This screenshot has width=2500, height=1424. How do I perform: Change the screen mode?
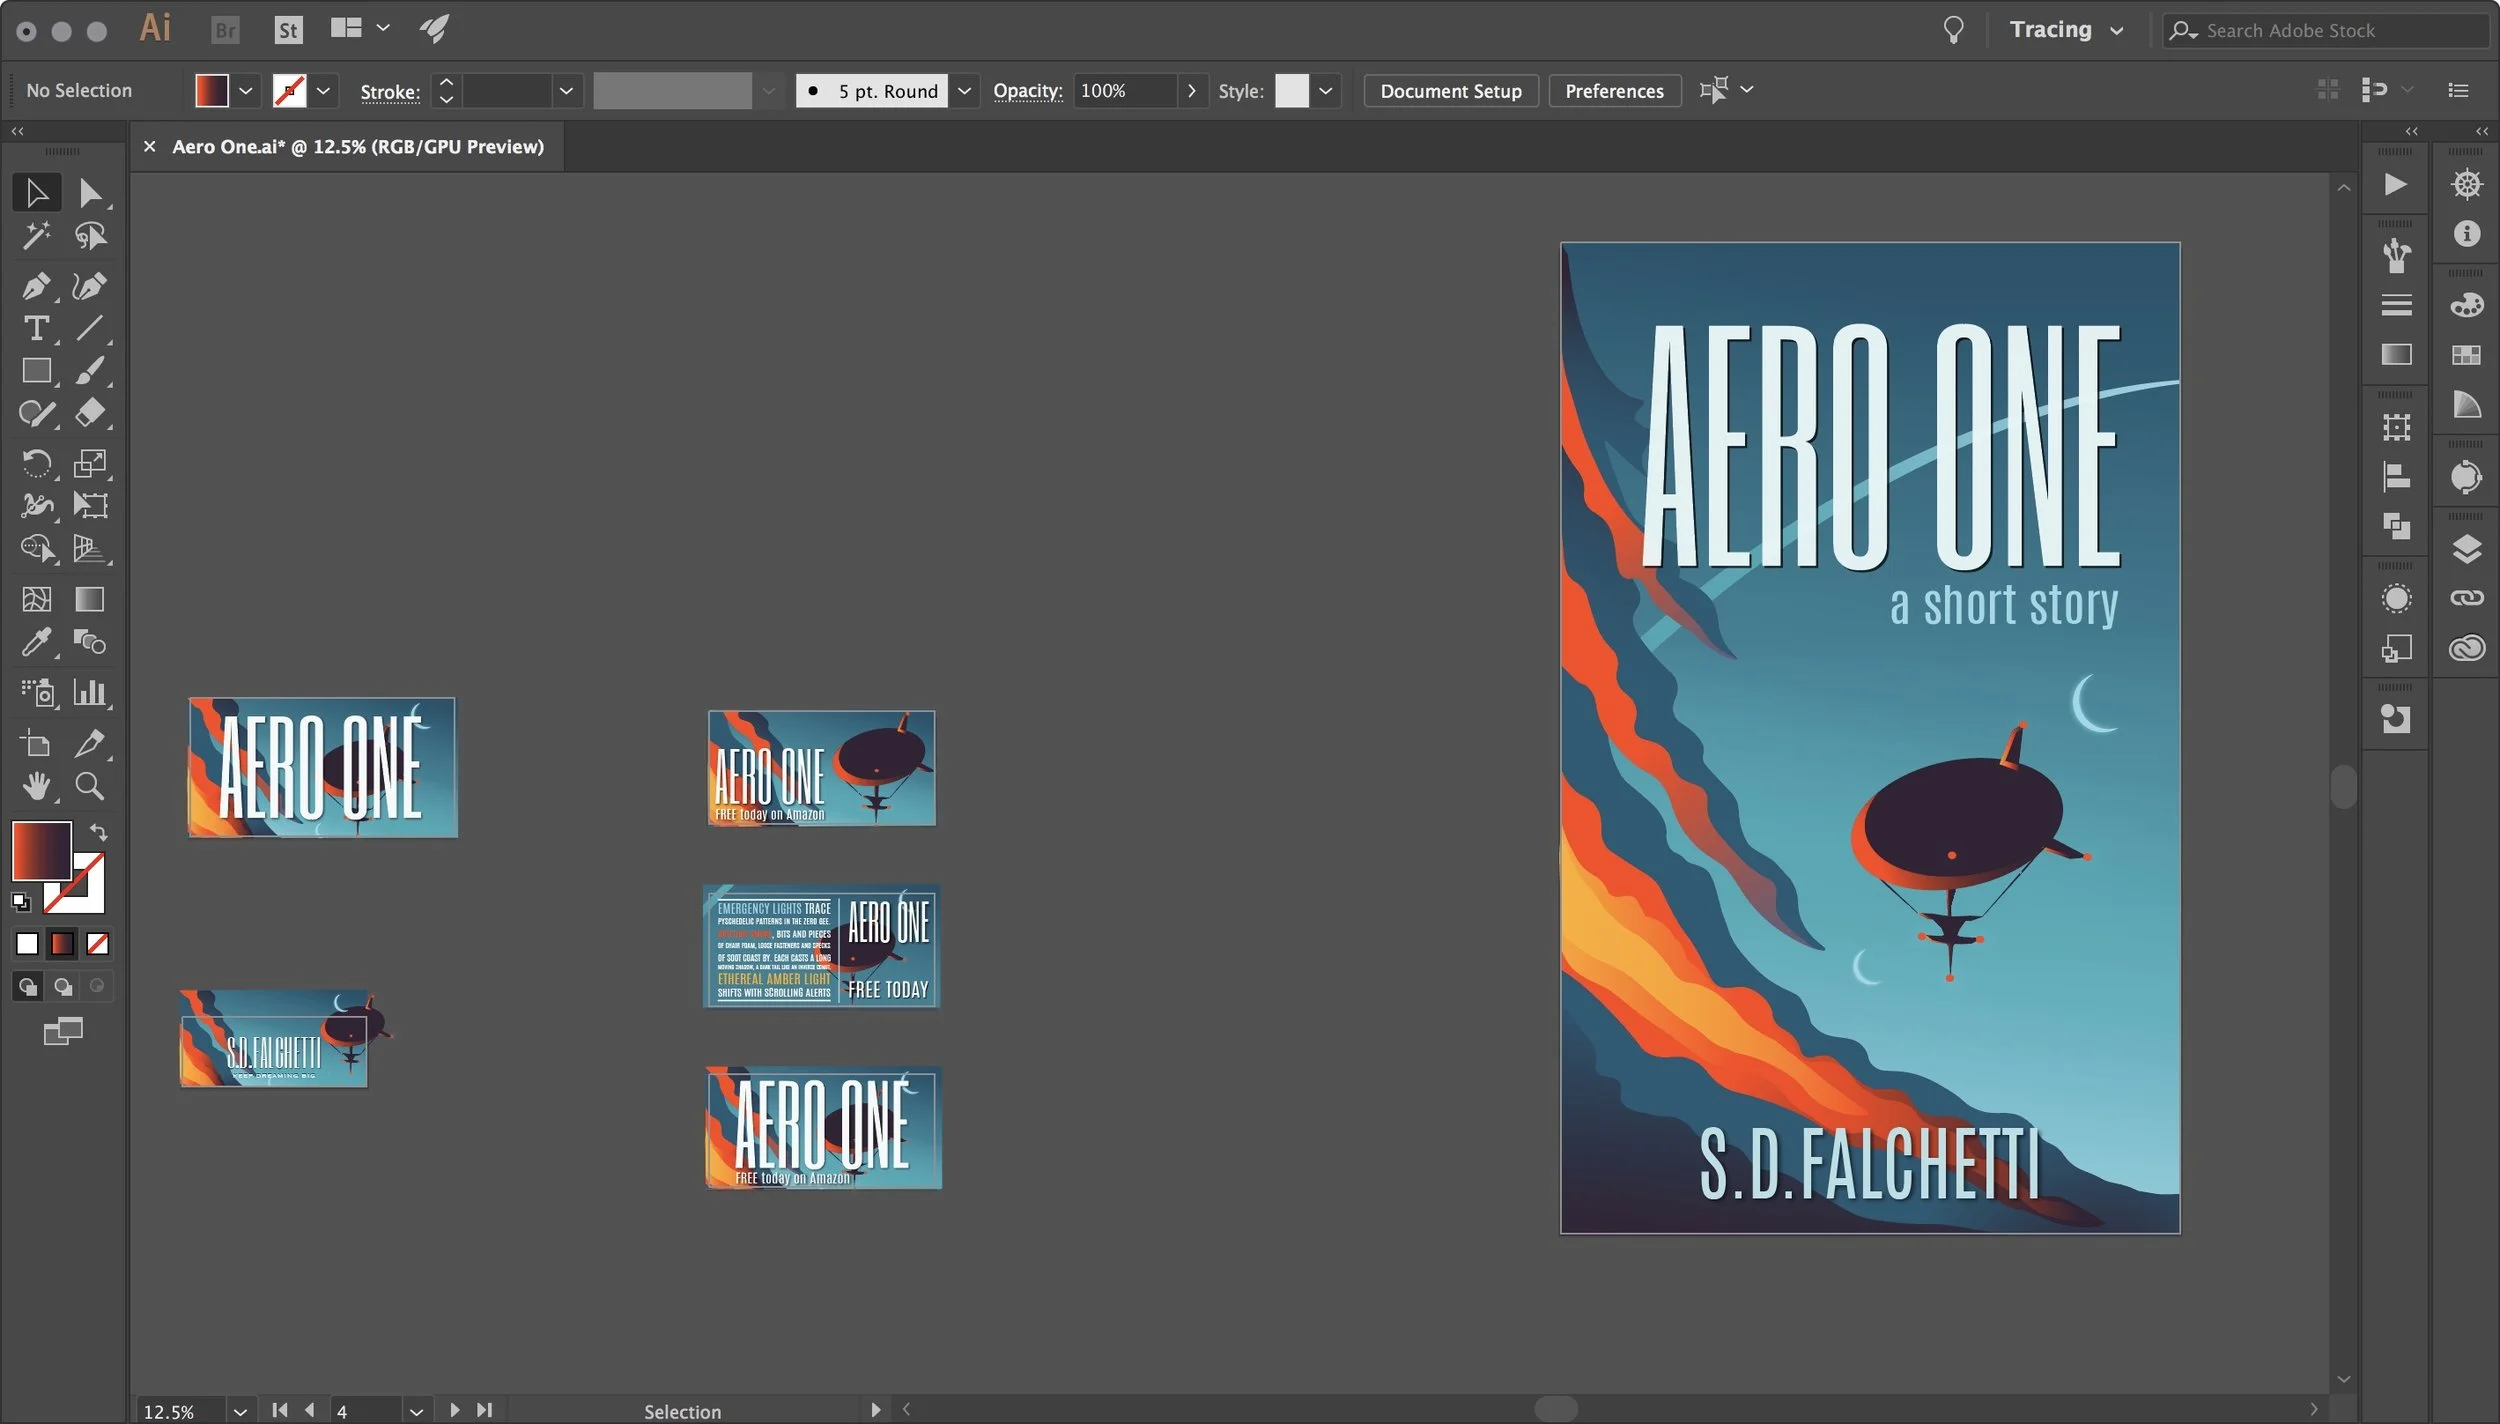[62, 1031]
